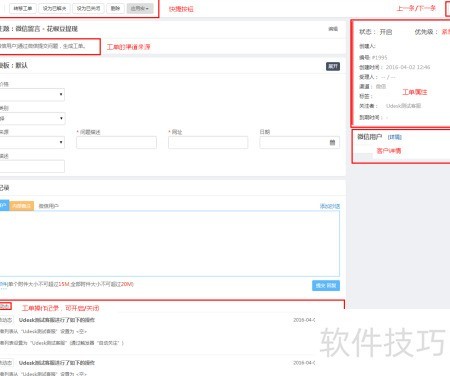This screenshot has height=376, width=450.
Task: Click inside the large reply text area
Action: [x=170, y=243]
